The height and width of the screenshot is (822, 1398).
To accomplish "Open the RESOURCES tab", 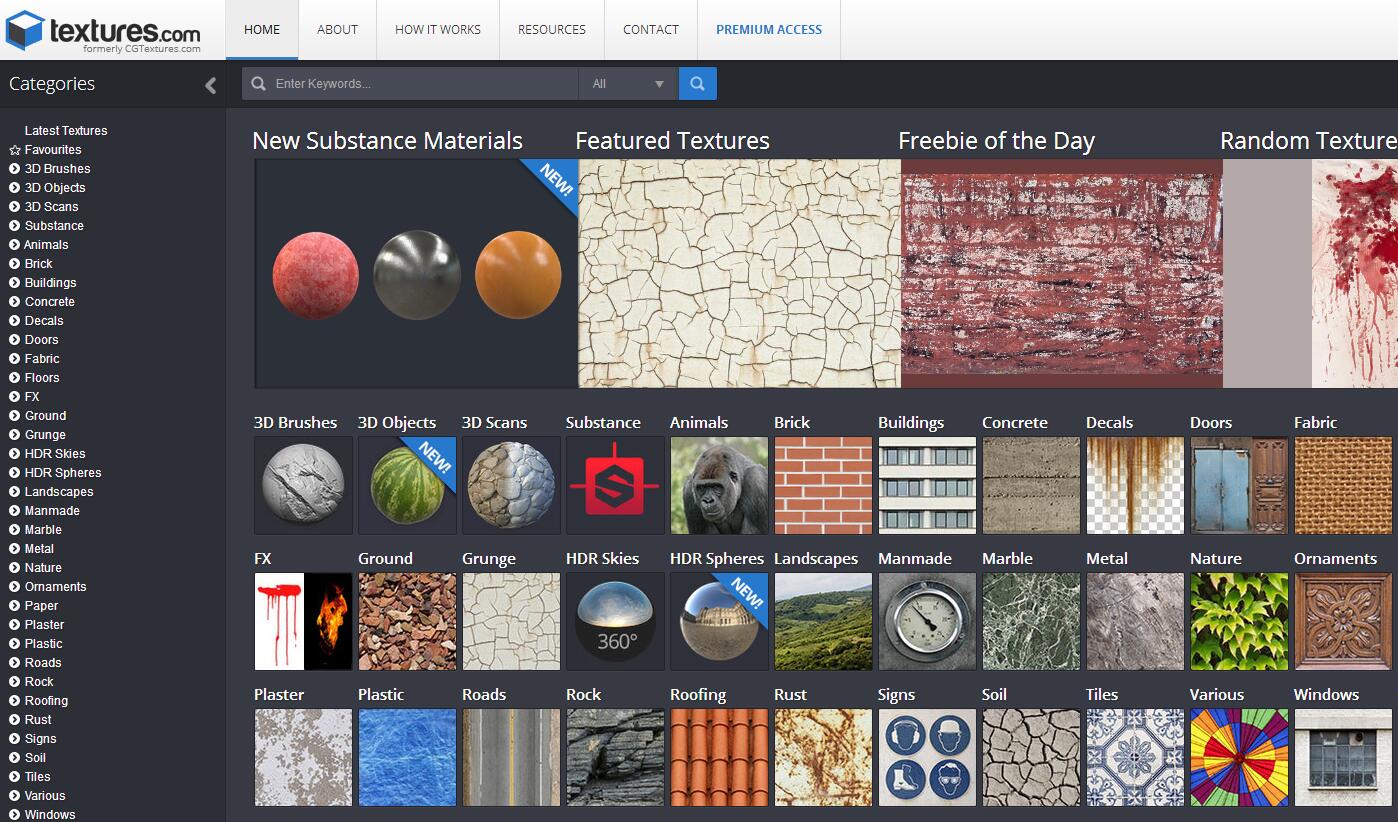I will [x=552, y=30].
